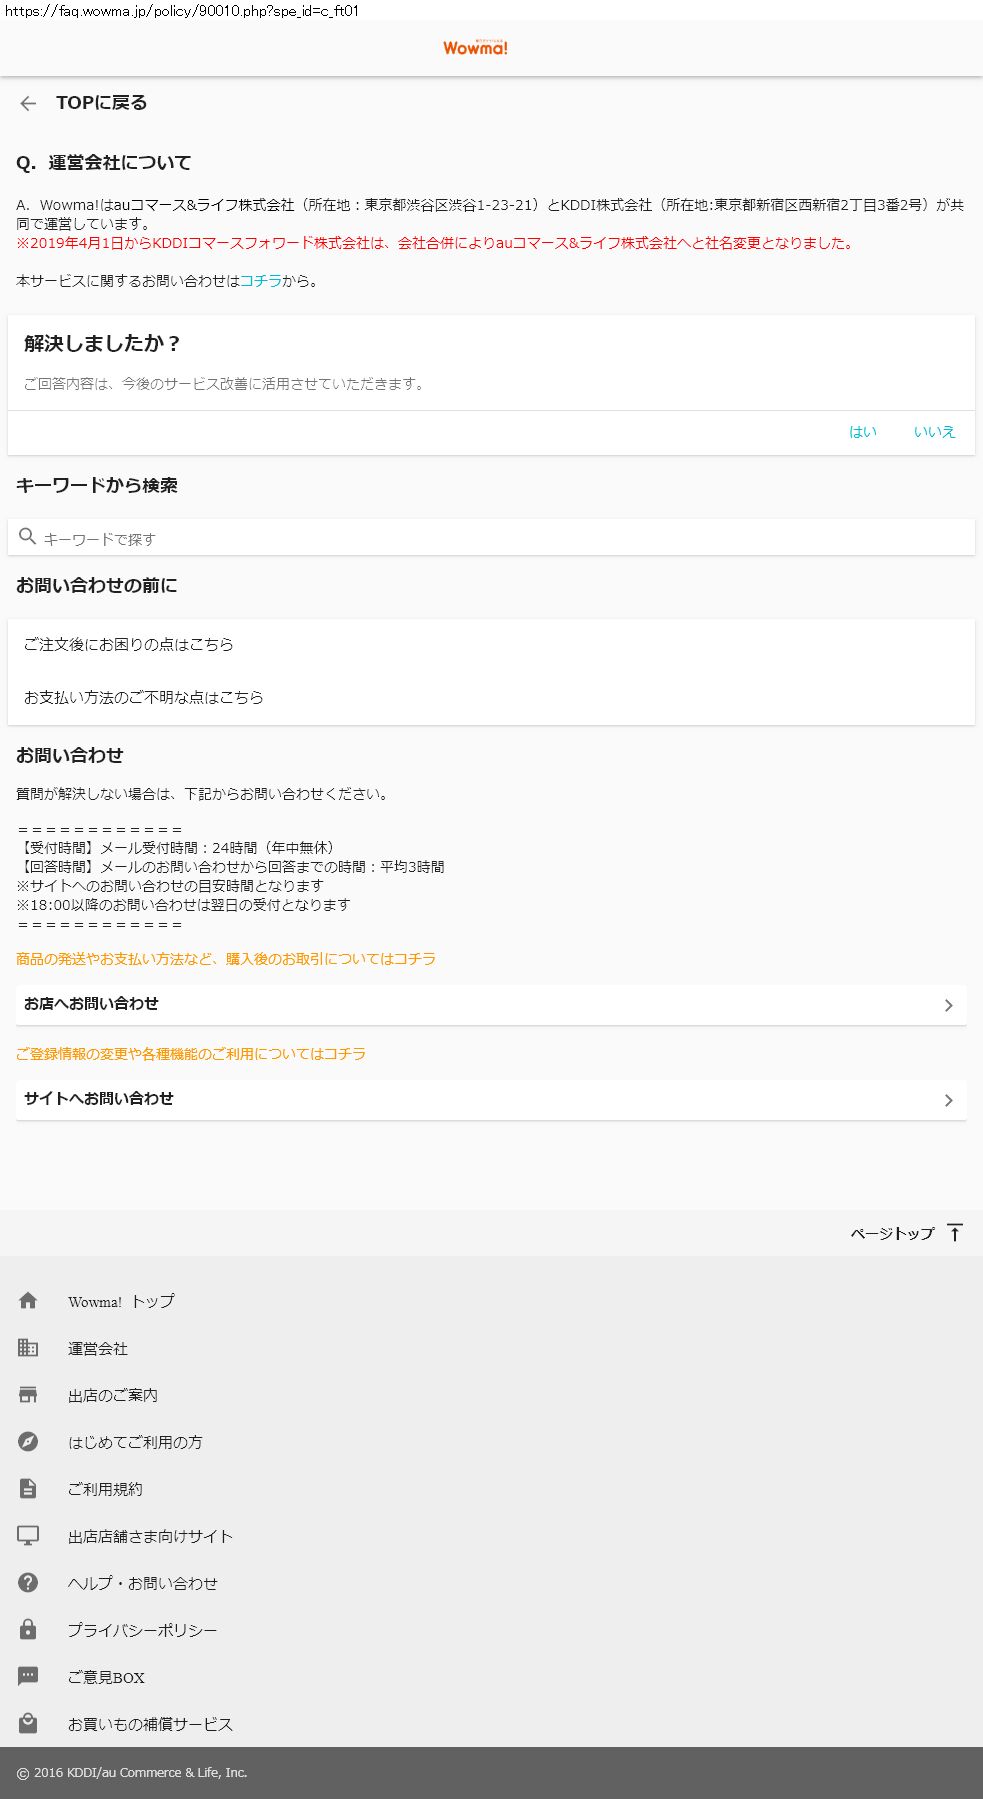This screenshot has height=1799, width=983.
Task: Open ご注文後にお困りの点はこちら item
Action: click(x=129, y=645)
